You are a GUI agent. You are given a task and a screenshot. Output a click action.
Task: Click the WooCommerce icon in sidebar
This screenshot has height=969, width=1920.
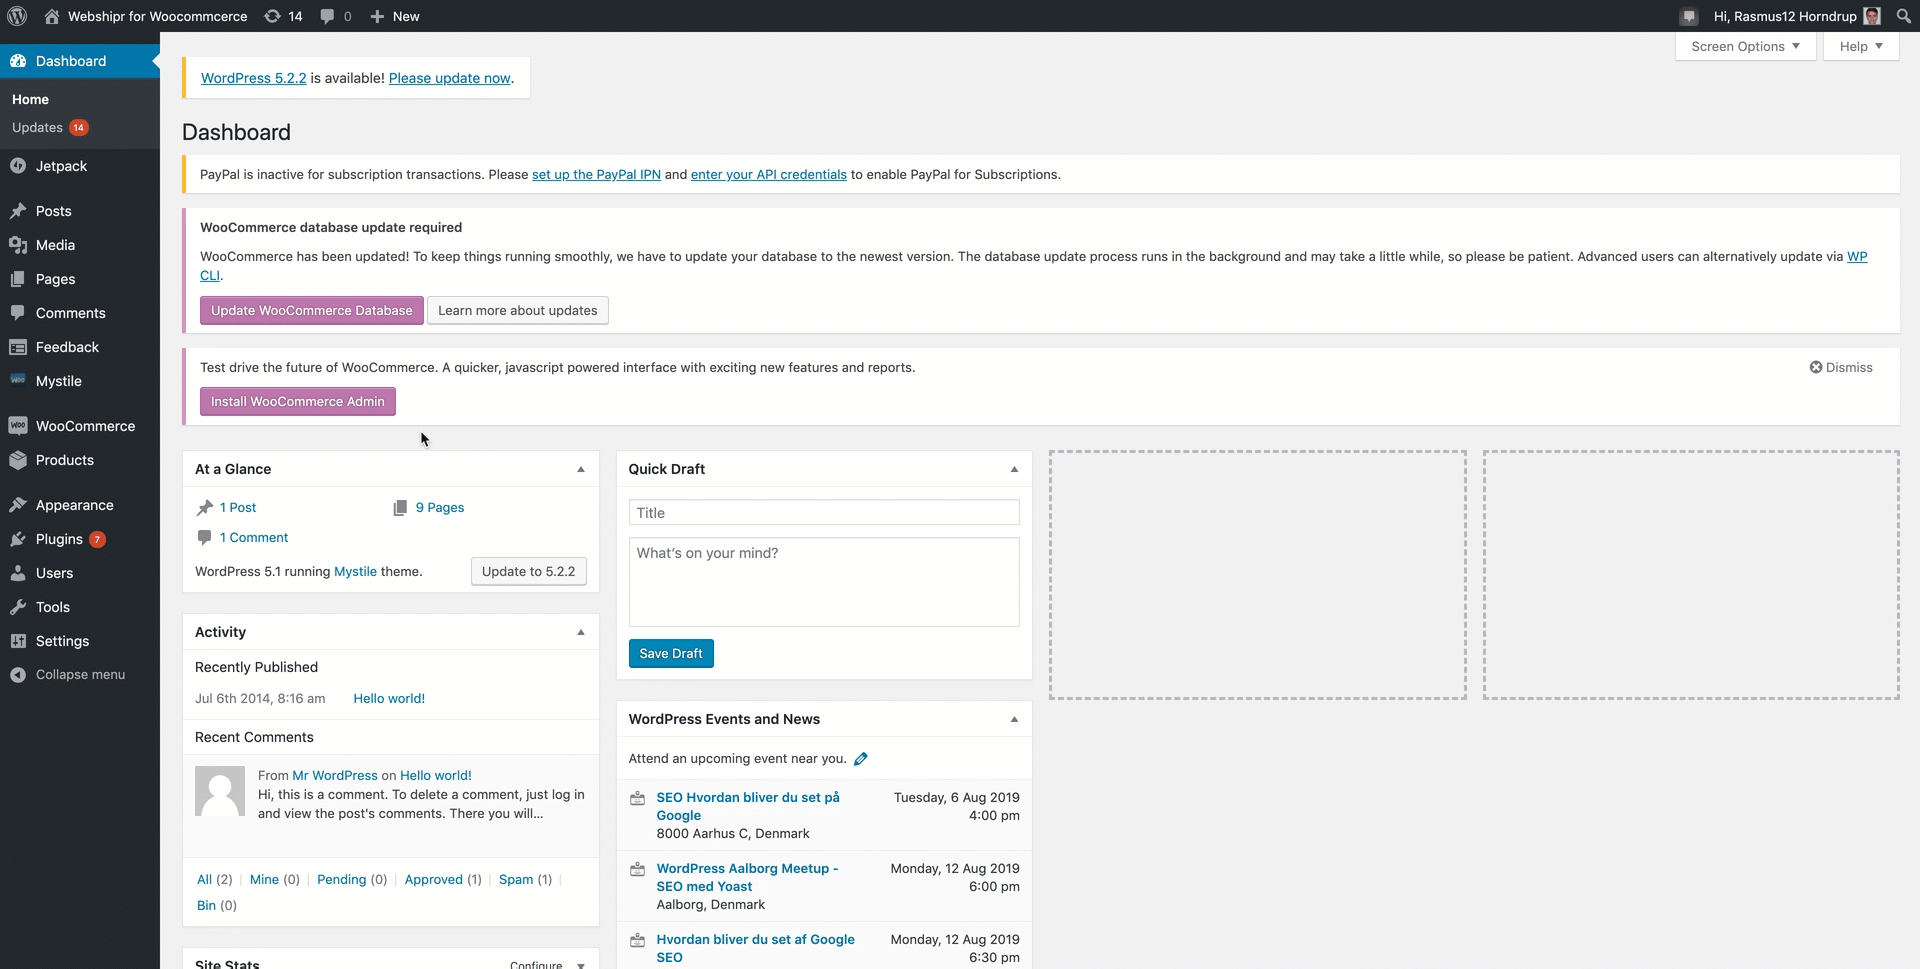click(18, 426)
